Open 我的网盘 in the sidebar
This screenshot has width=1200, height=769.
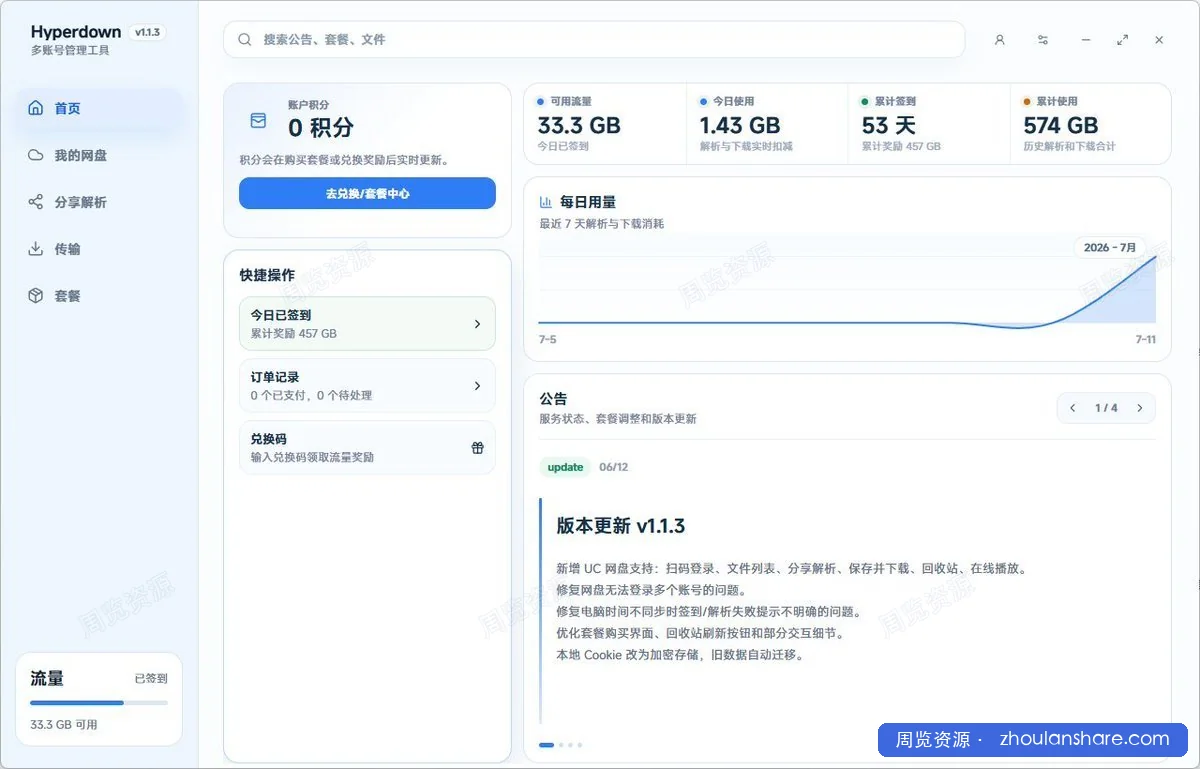click(x=100, y=155)
